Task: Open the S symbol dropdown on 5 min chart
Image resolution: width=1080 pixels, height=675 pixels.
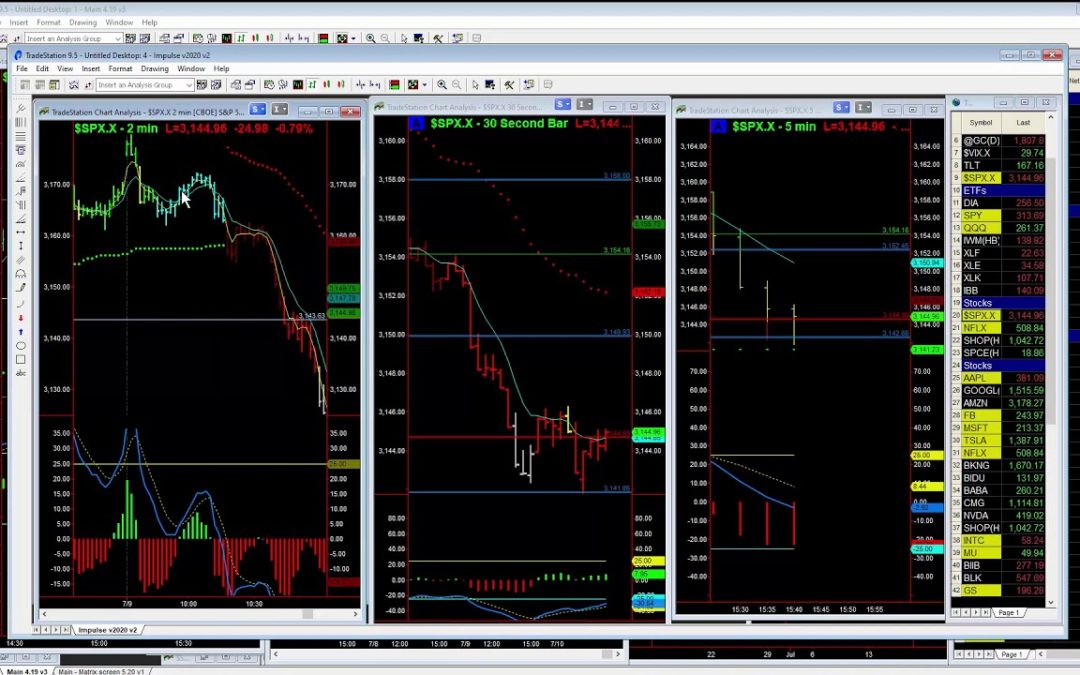Action: point(842,107)
